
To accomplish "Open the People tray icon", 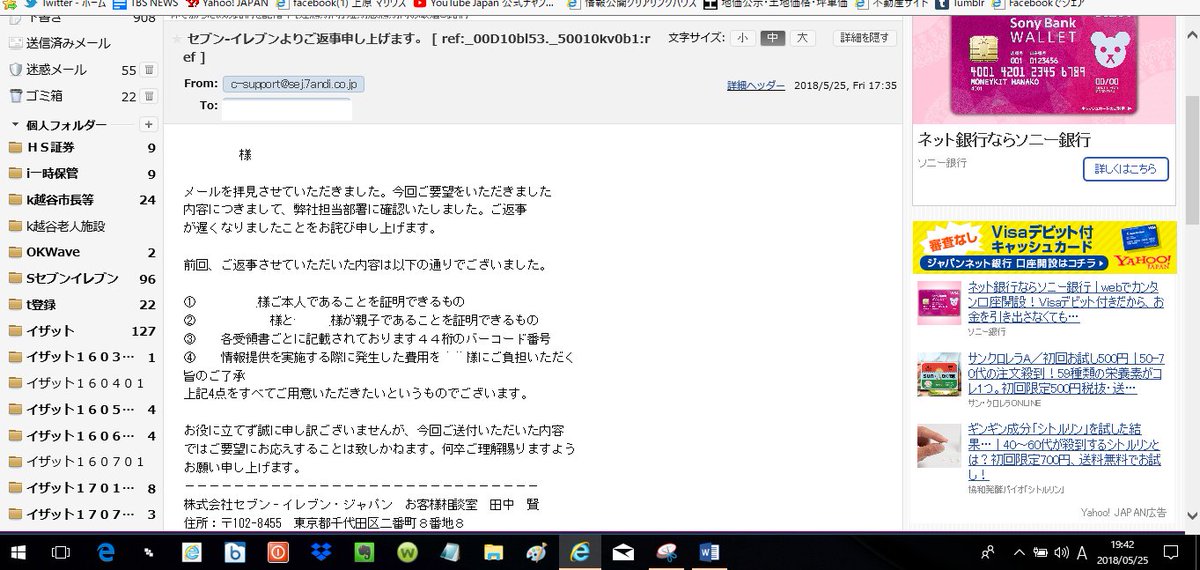I will [988, 552].
